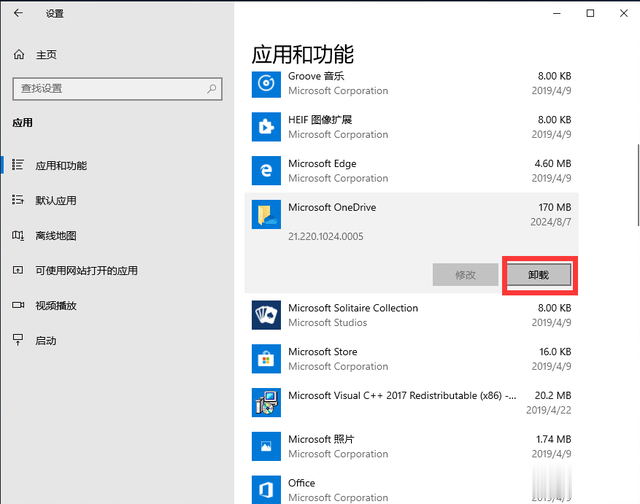The height and width of the screenshot is (504, 640).
Task: Click the 16.0 KB size value
Action: 555,352
